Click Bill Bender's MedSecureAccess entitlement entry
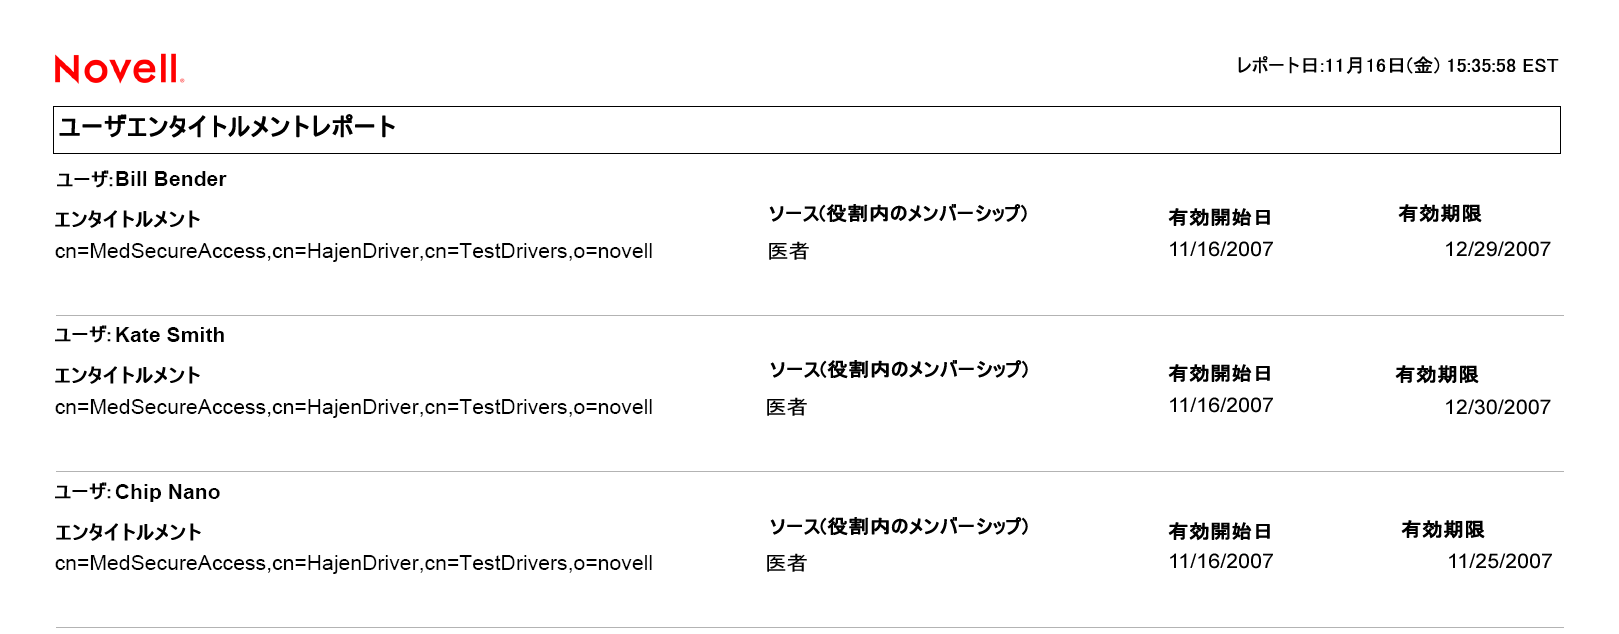This screenshot has width=1619, height=634. click(x=353, y=251)
